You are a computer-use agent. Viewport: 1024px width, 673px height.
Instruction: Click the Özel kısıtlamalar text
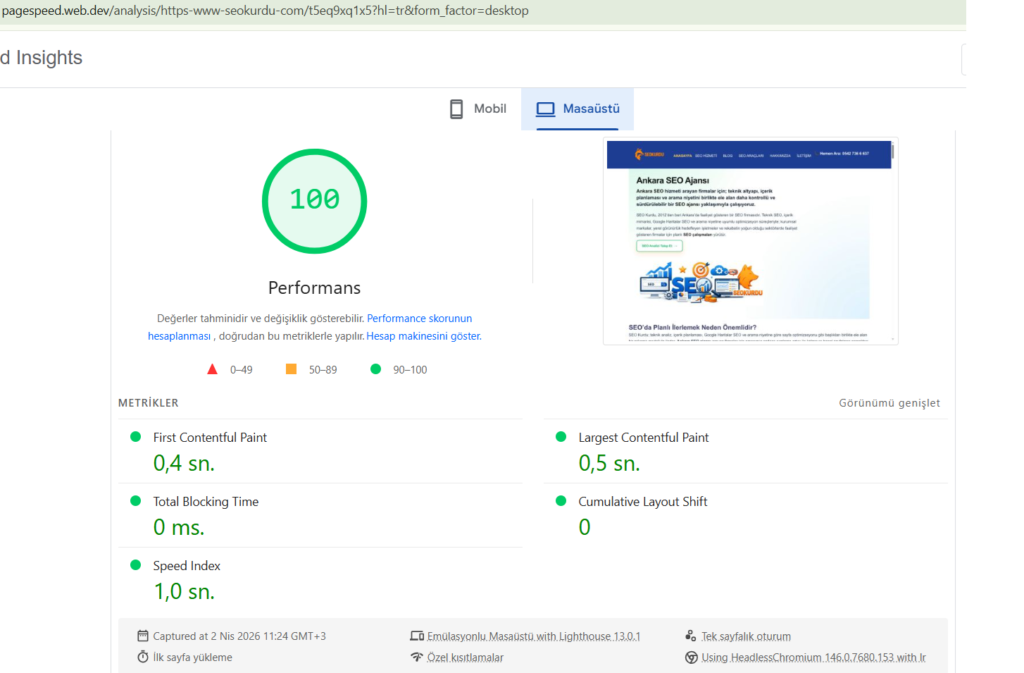coord(465,657)
